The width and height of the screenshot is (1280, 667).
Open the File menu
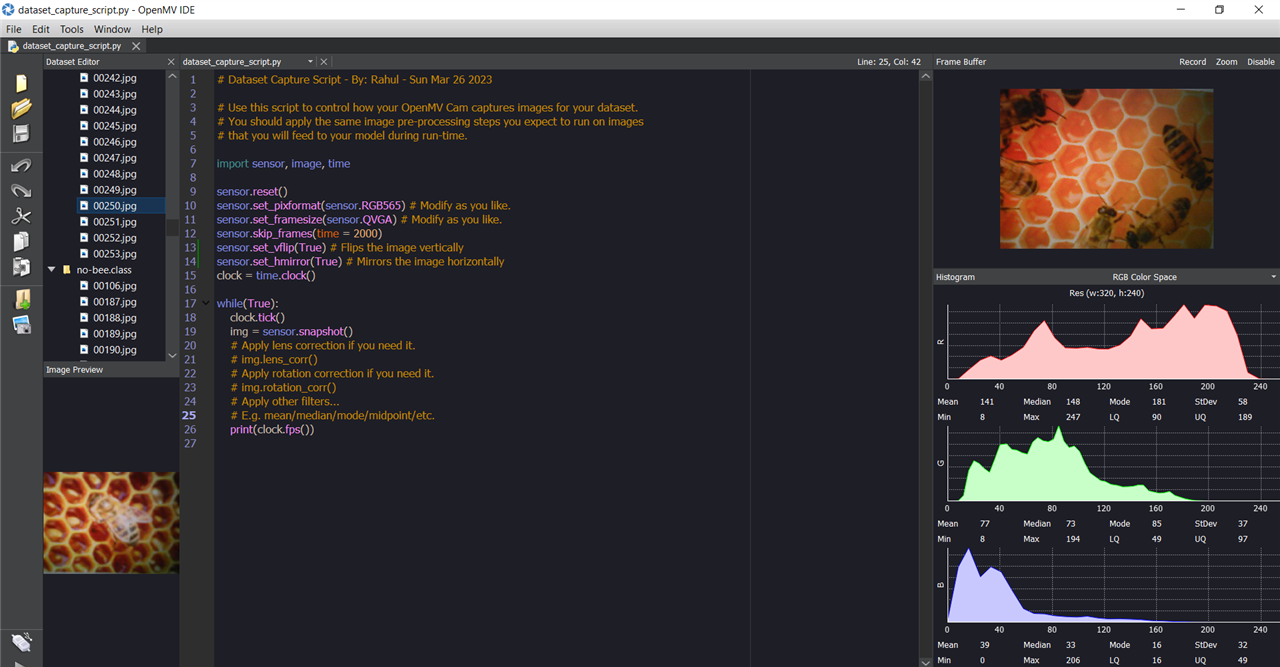coord(14,30)
